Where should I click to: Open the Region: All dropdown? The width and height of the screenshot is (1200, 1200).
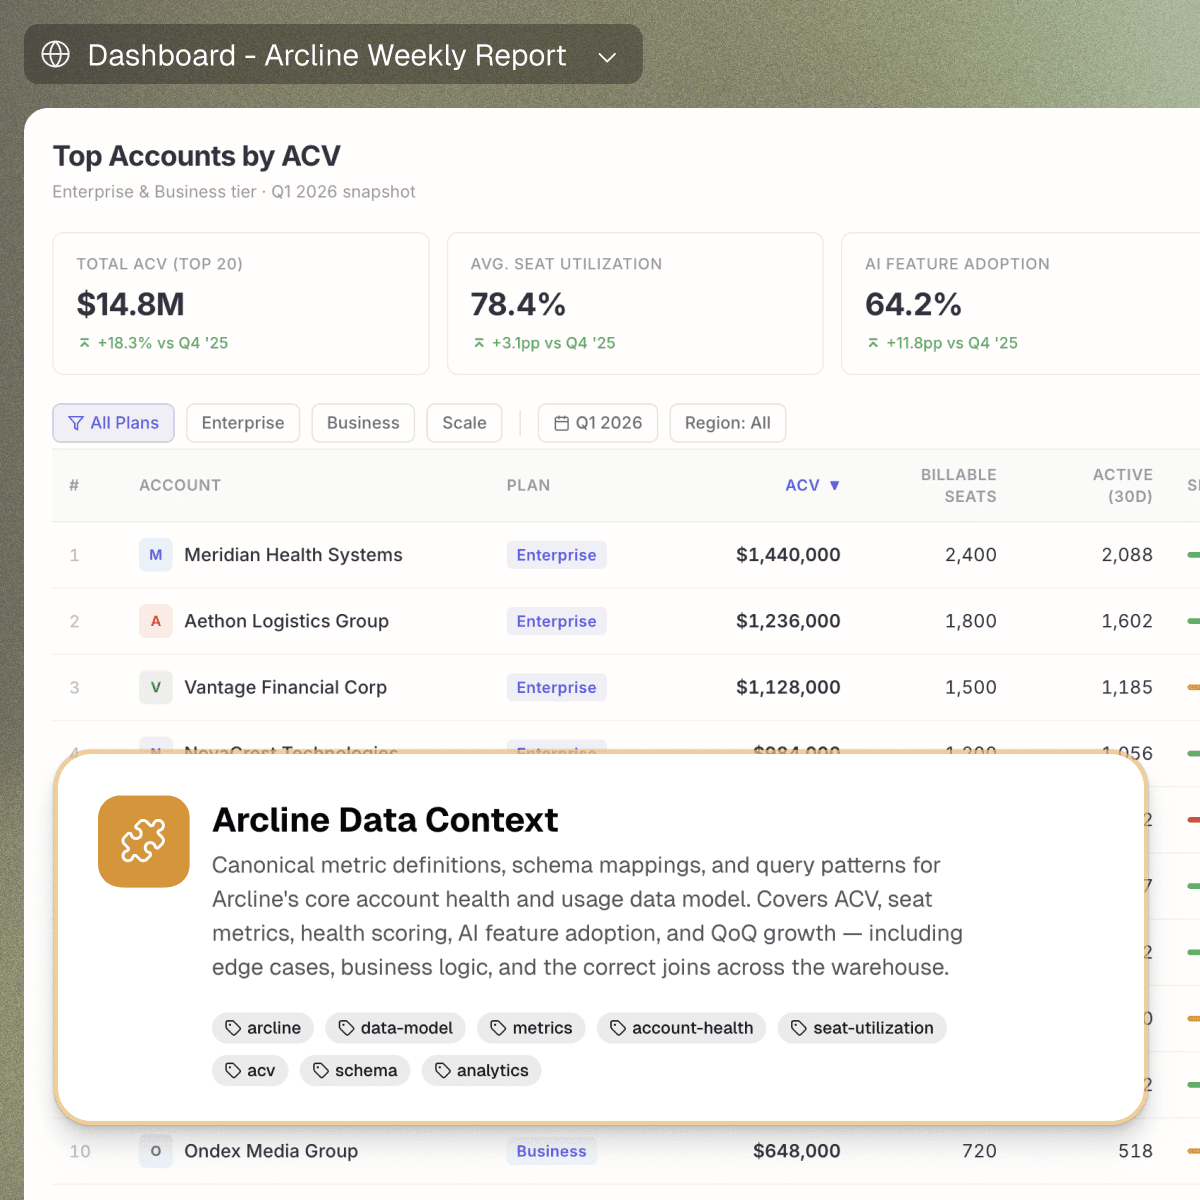coord(727,423)
